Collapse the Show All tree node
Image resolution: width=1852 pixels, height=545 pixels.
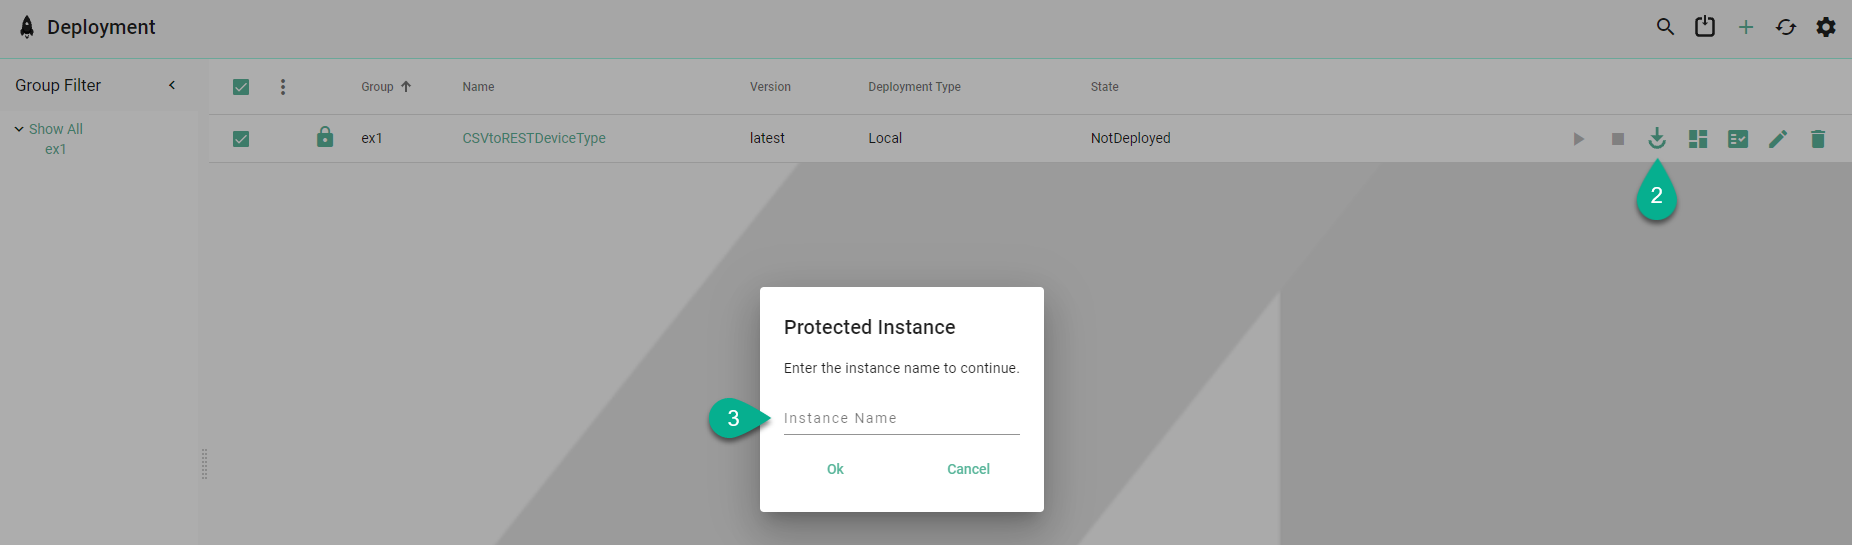pos(19,129)
